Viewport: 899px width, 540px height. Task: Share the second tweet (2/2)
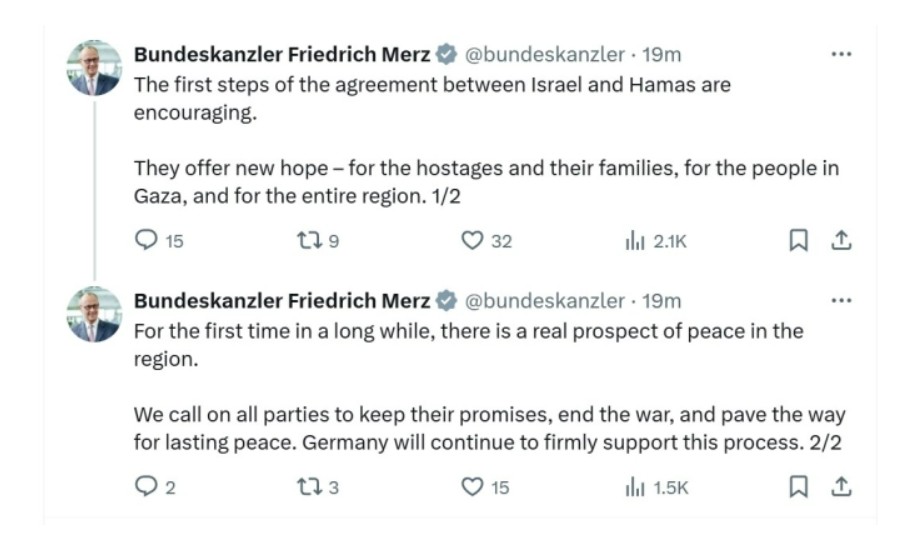(x=842, y=487)
